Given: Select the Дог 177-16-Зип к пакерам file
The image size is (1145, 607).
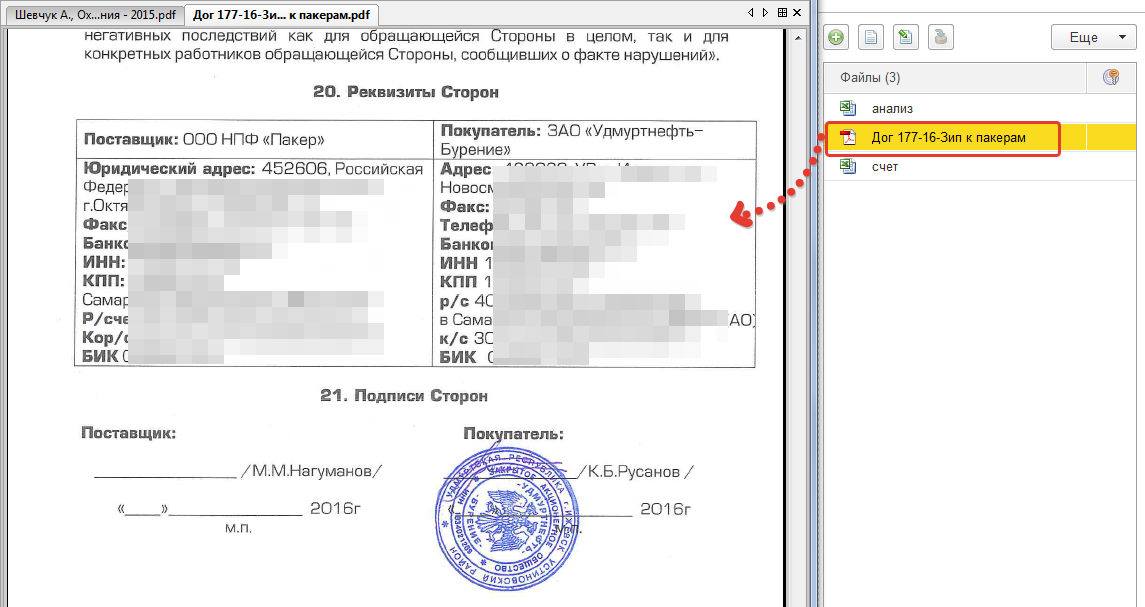Looking at the screenshot, I should click(980, 137).
